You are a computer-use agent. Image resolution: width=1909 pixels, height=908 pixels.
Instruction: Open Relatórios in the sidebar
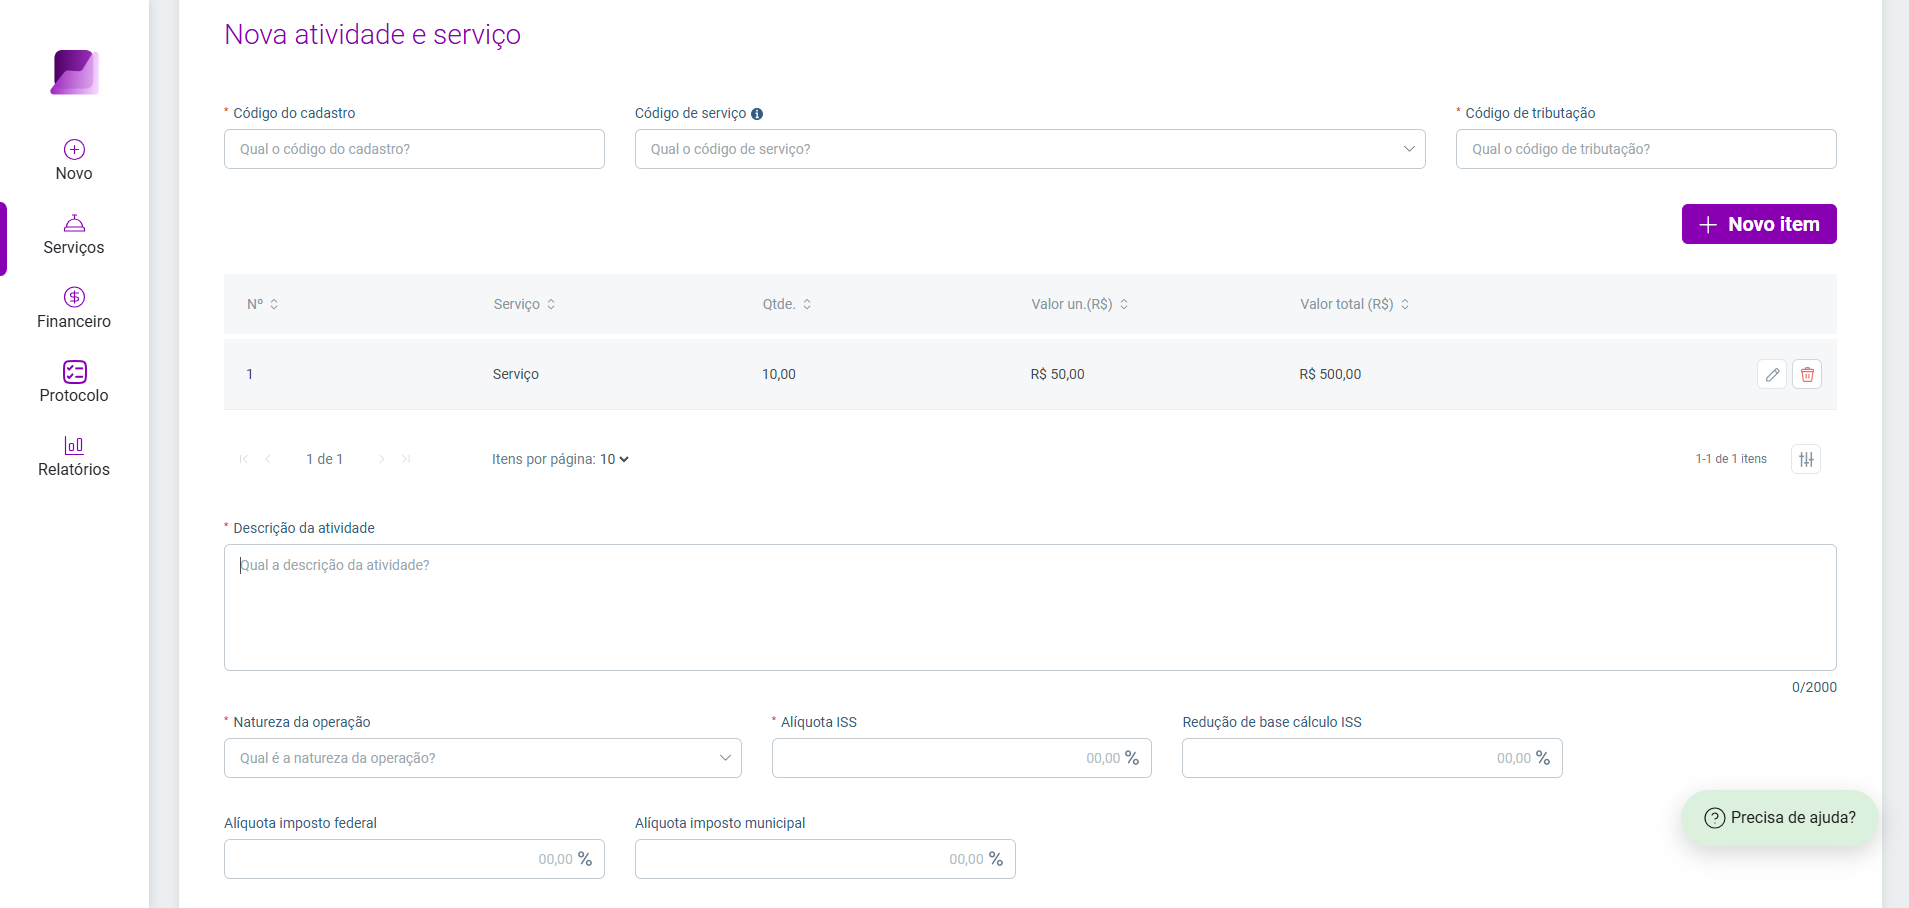[74, 456]
